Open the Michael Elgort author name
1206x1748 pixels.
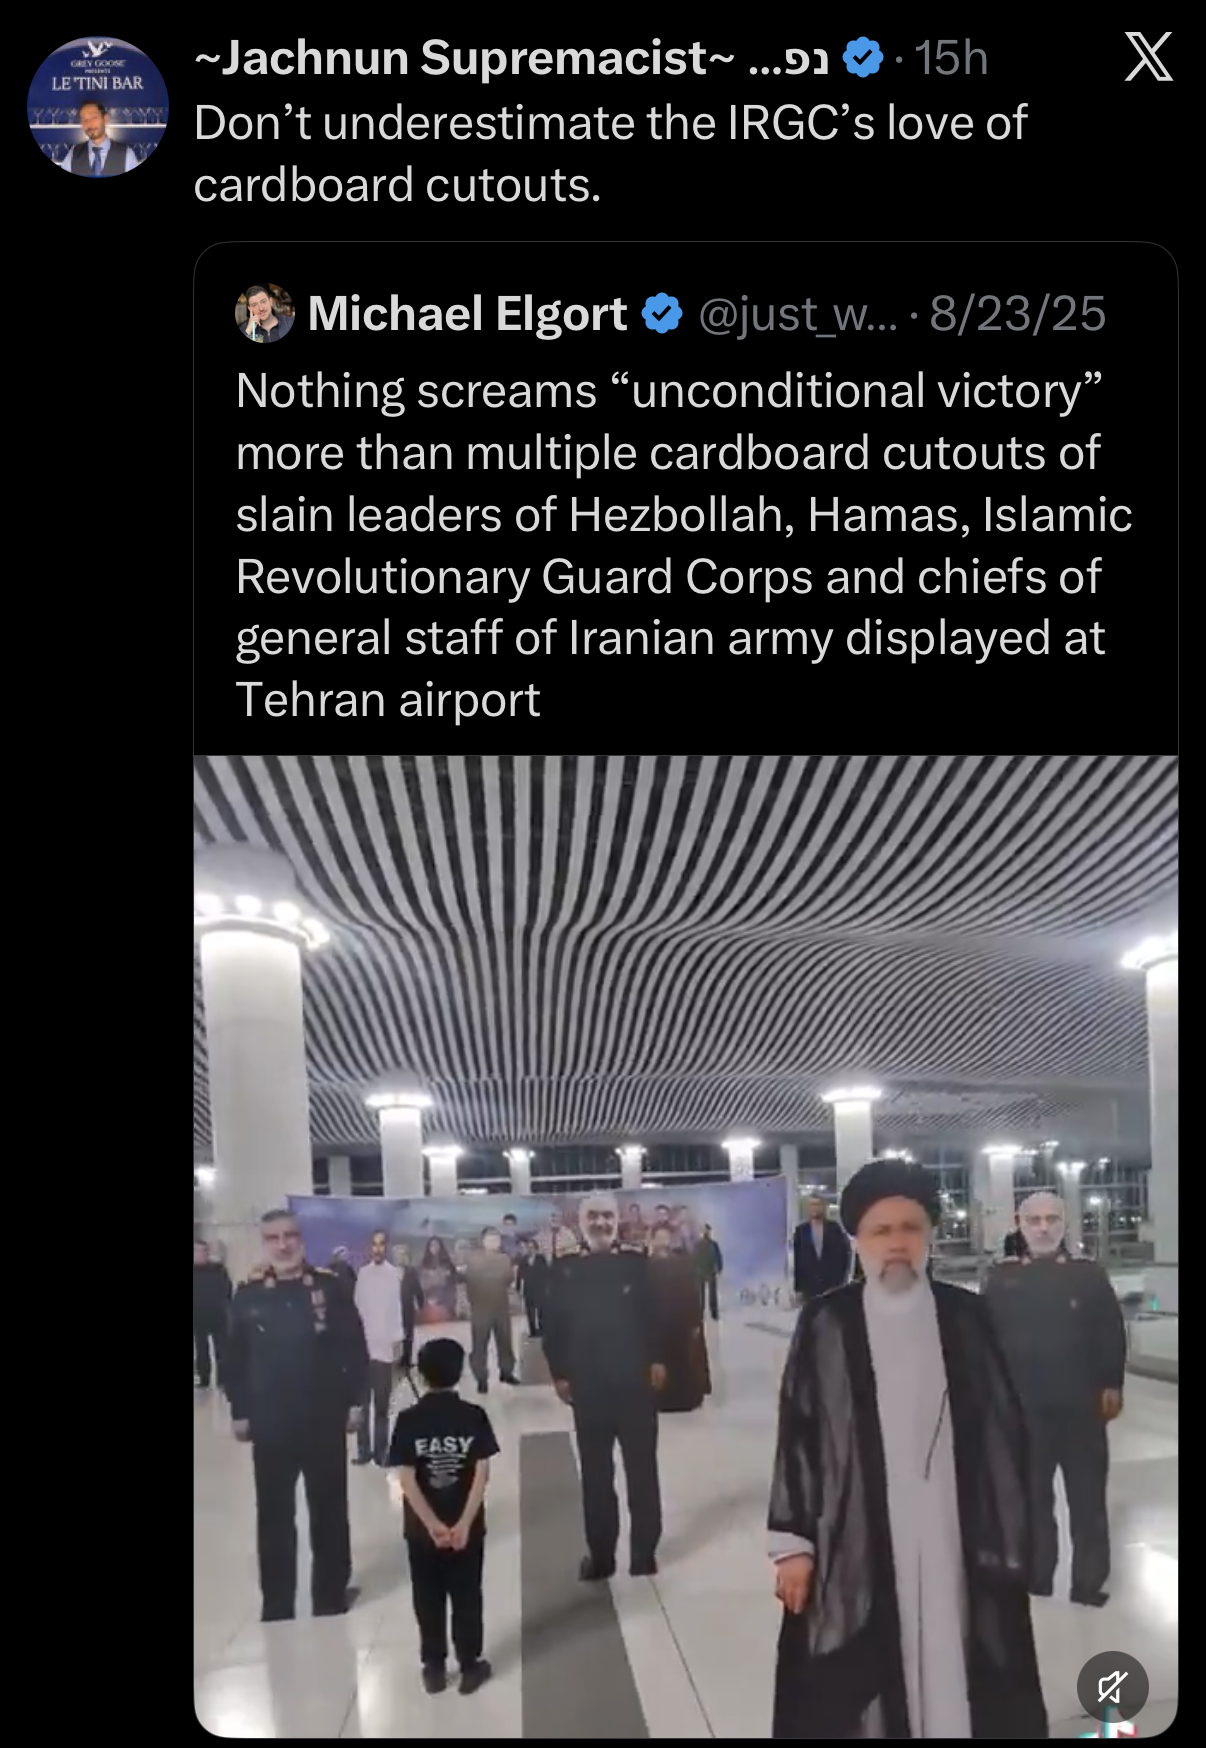[x=468, y=314]
